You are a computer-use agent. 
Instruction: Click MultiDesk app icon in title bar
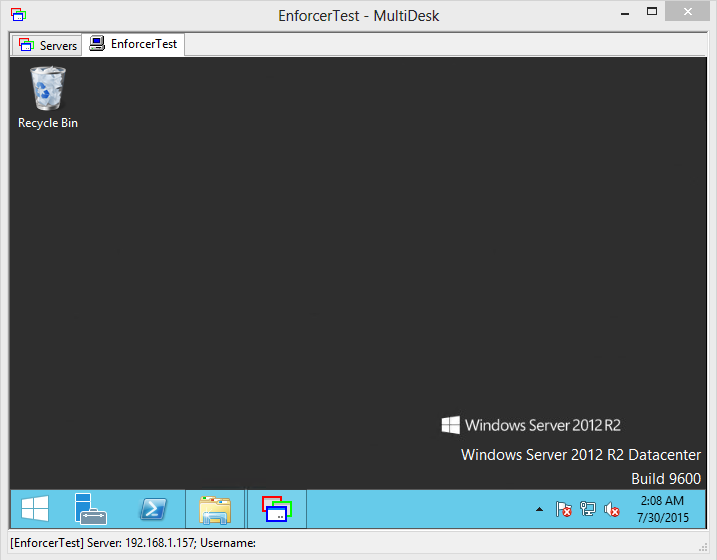(x=18, y=15)
